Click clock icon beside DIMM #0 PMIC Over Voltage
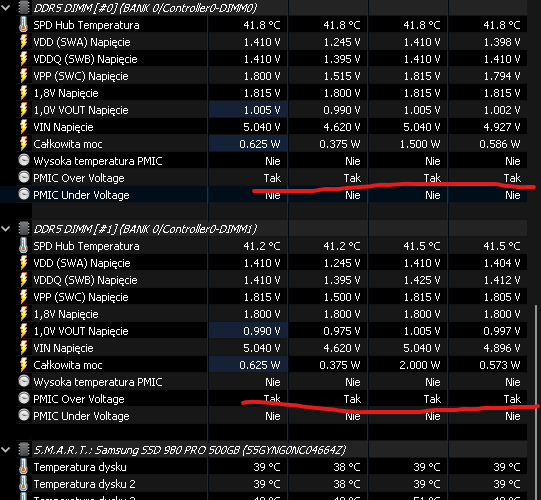 (x=24, y=177)
